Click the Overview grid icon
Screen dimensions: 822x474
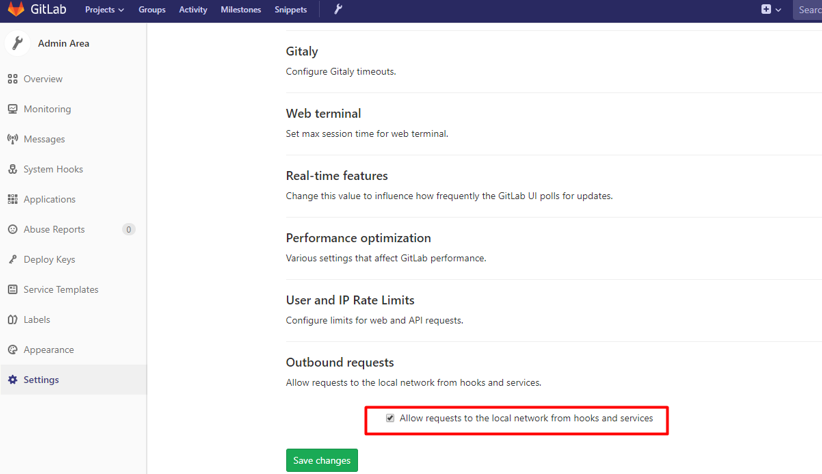(13, 79)
